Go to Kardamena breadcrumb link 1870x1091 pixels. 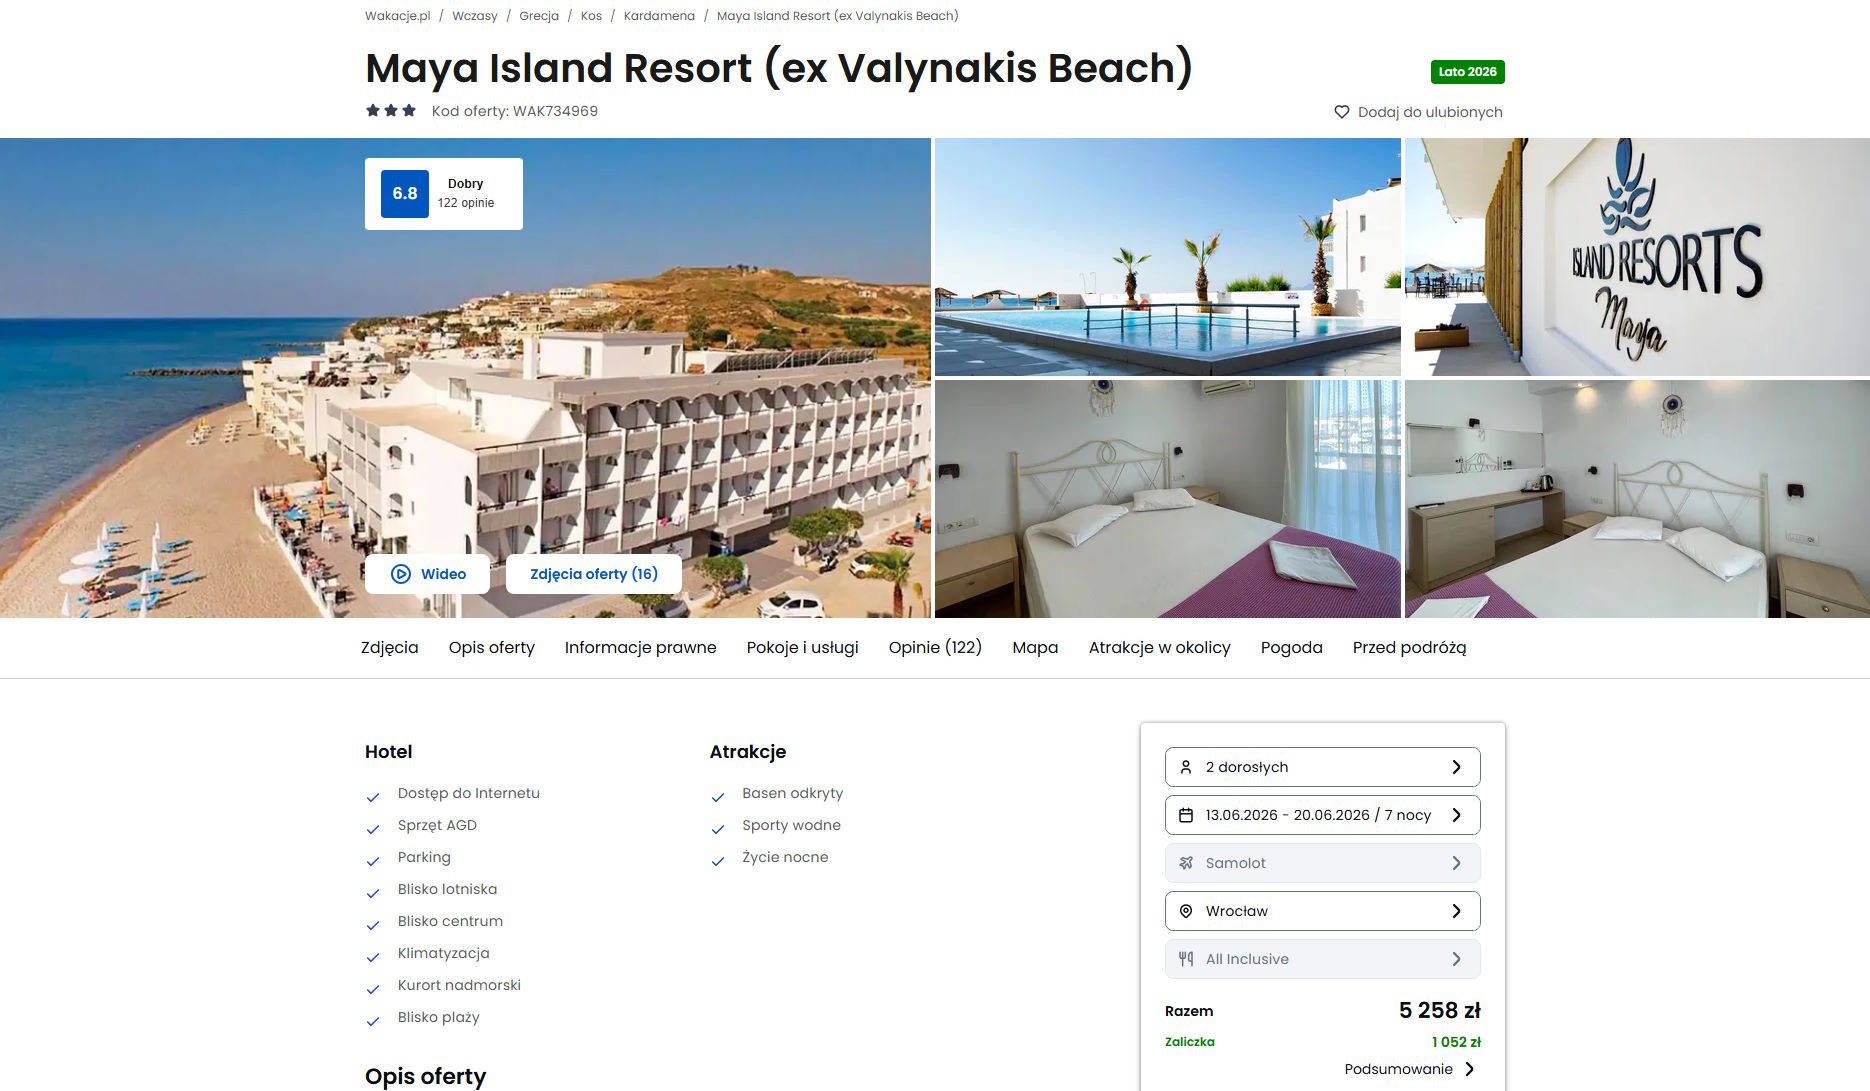659,16
